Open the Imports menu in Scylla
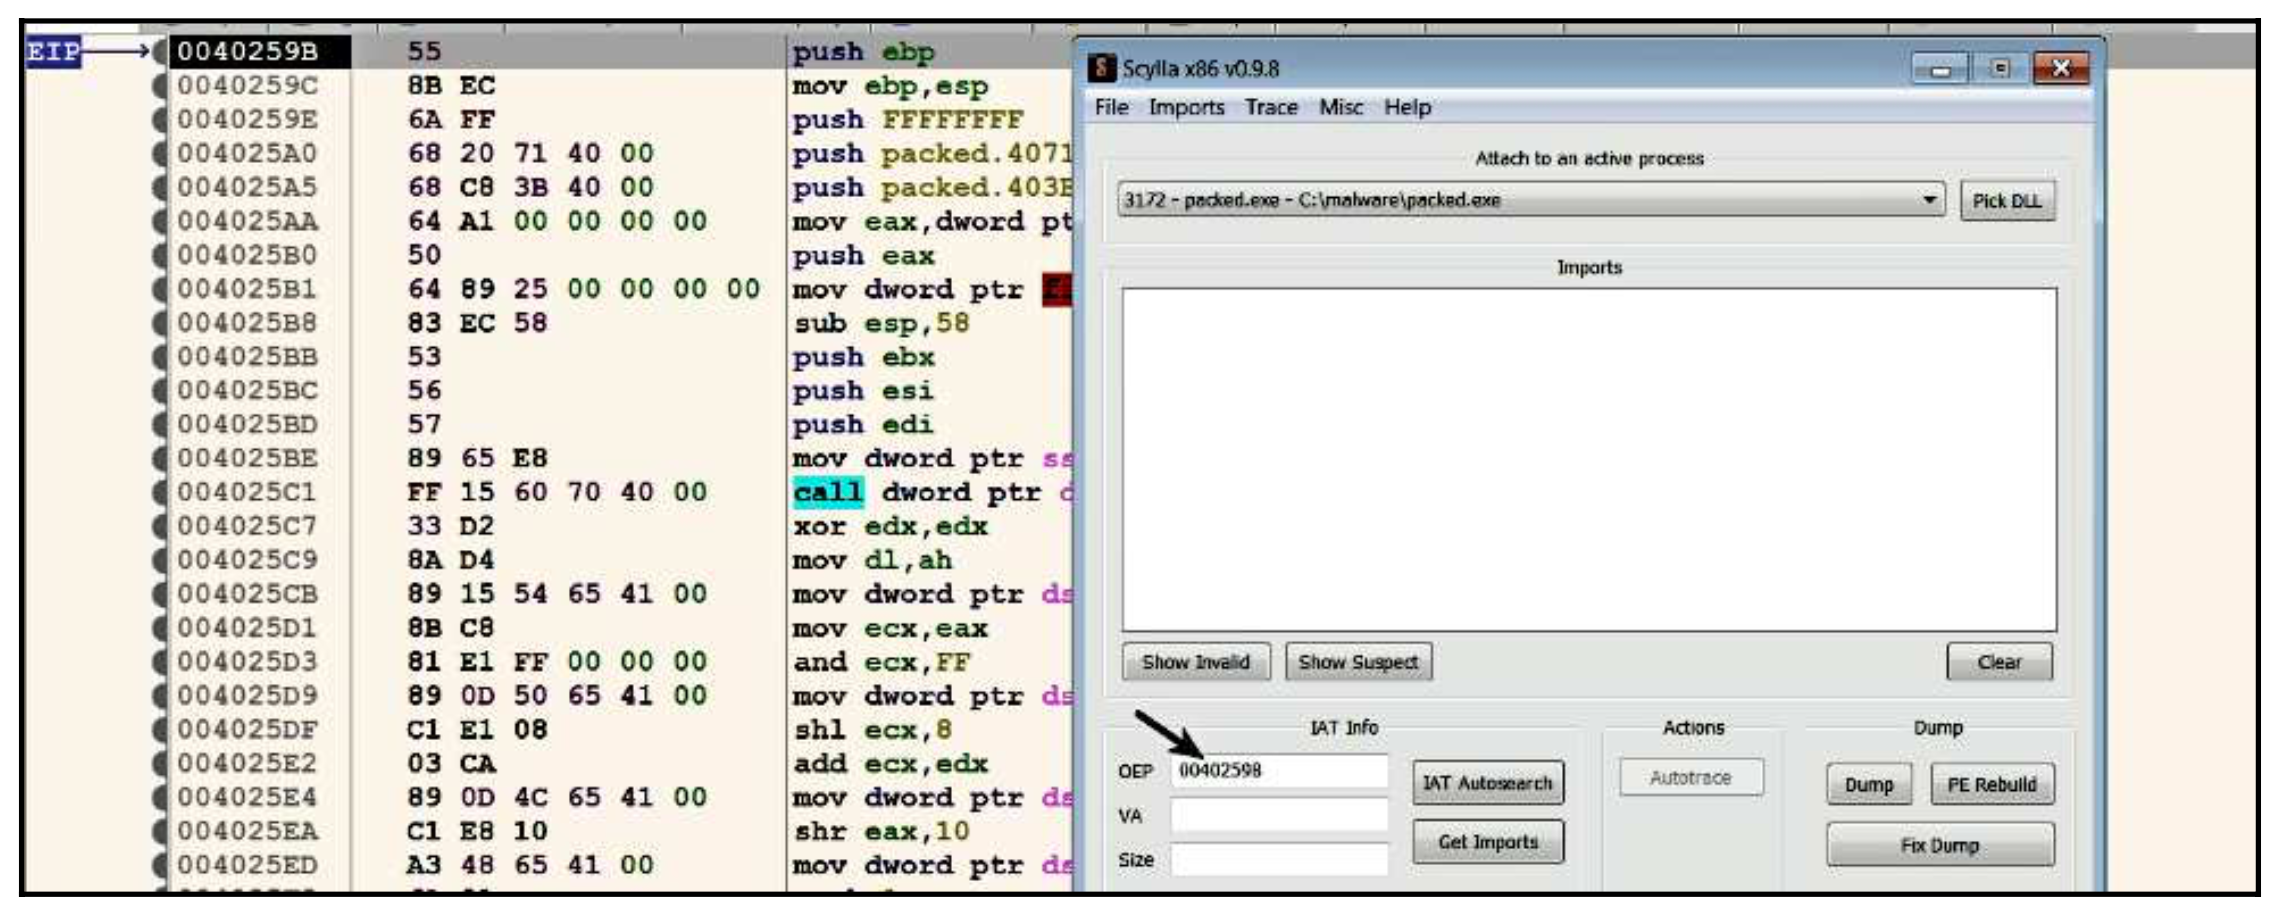Screen dimensions: 2288x904 point(1186,107)
